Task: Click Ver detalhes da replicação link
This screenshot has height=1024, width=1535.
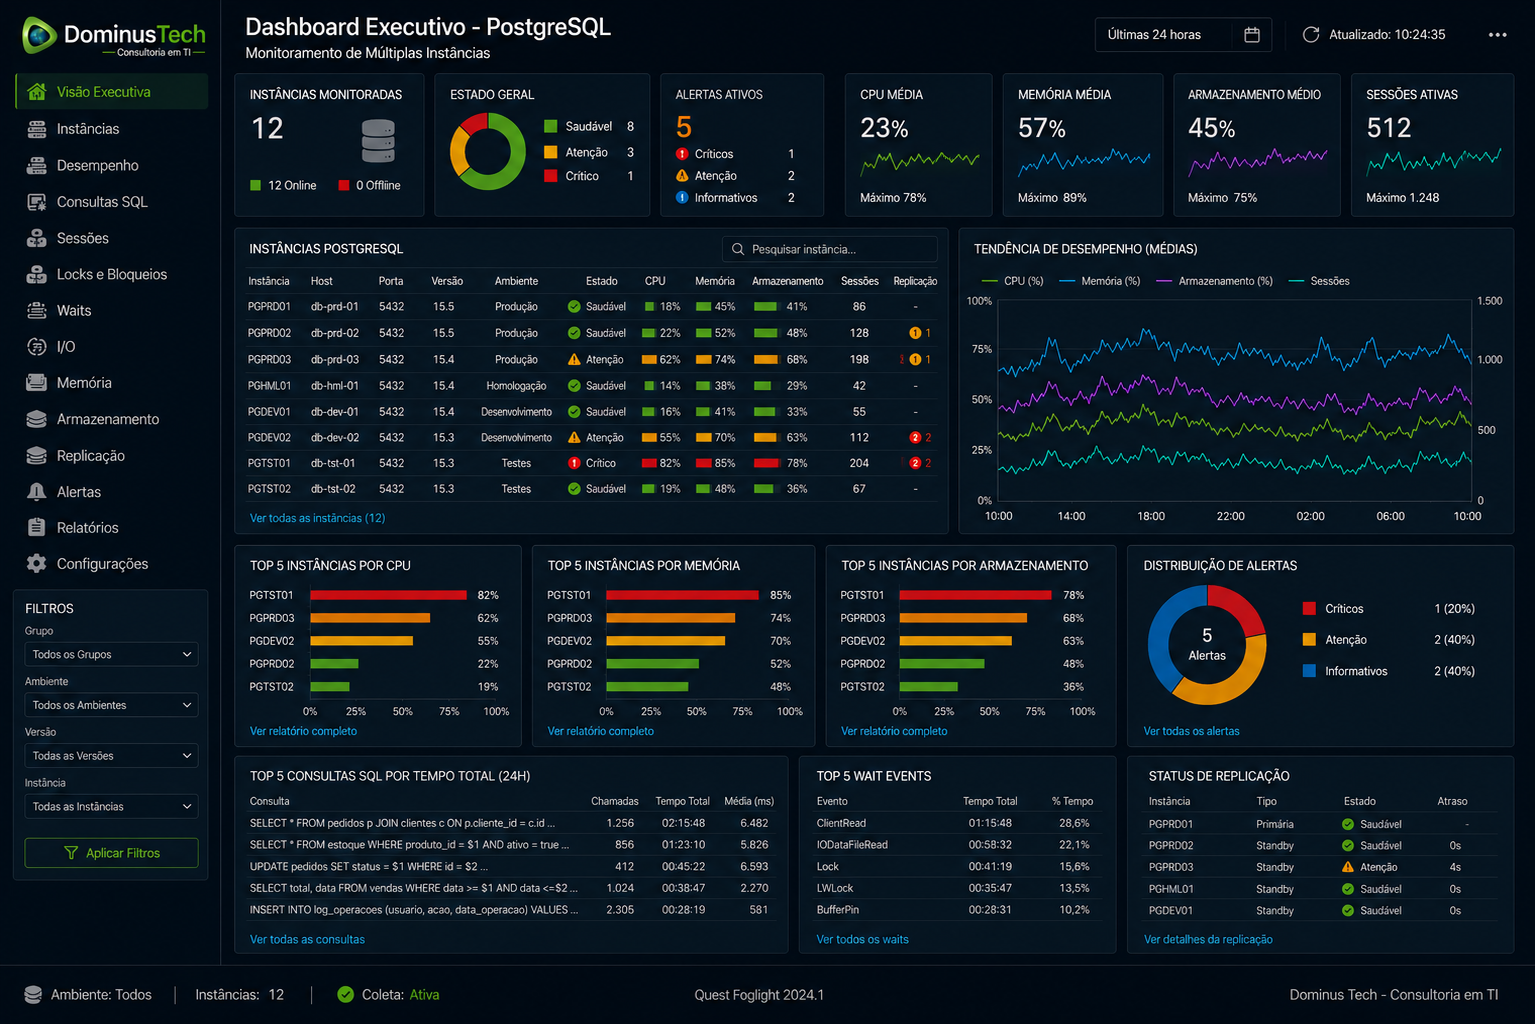Action: coord(1208,939)
